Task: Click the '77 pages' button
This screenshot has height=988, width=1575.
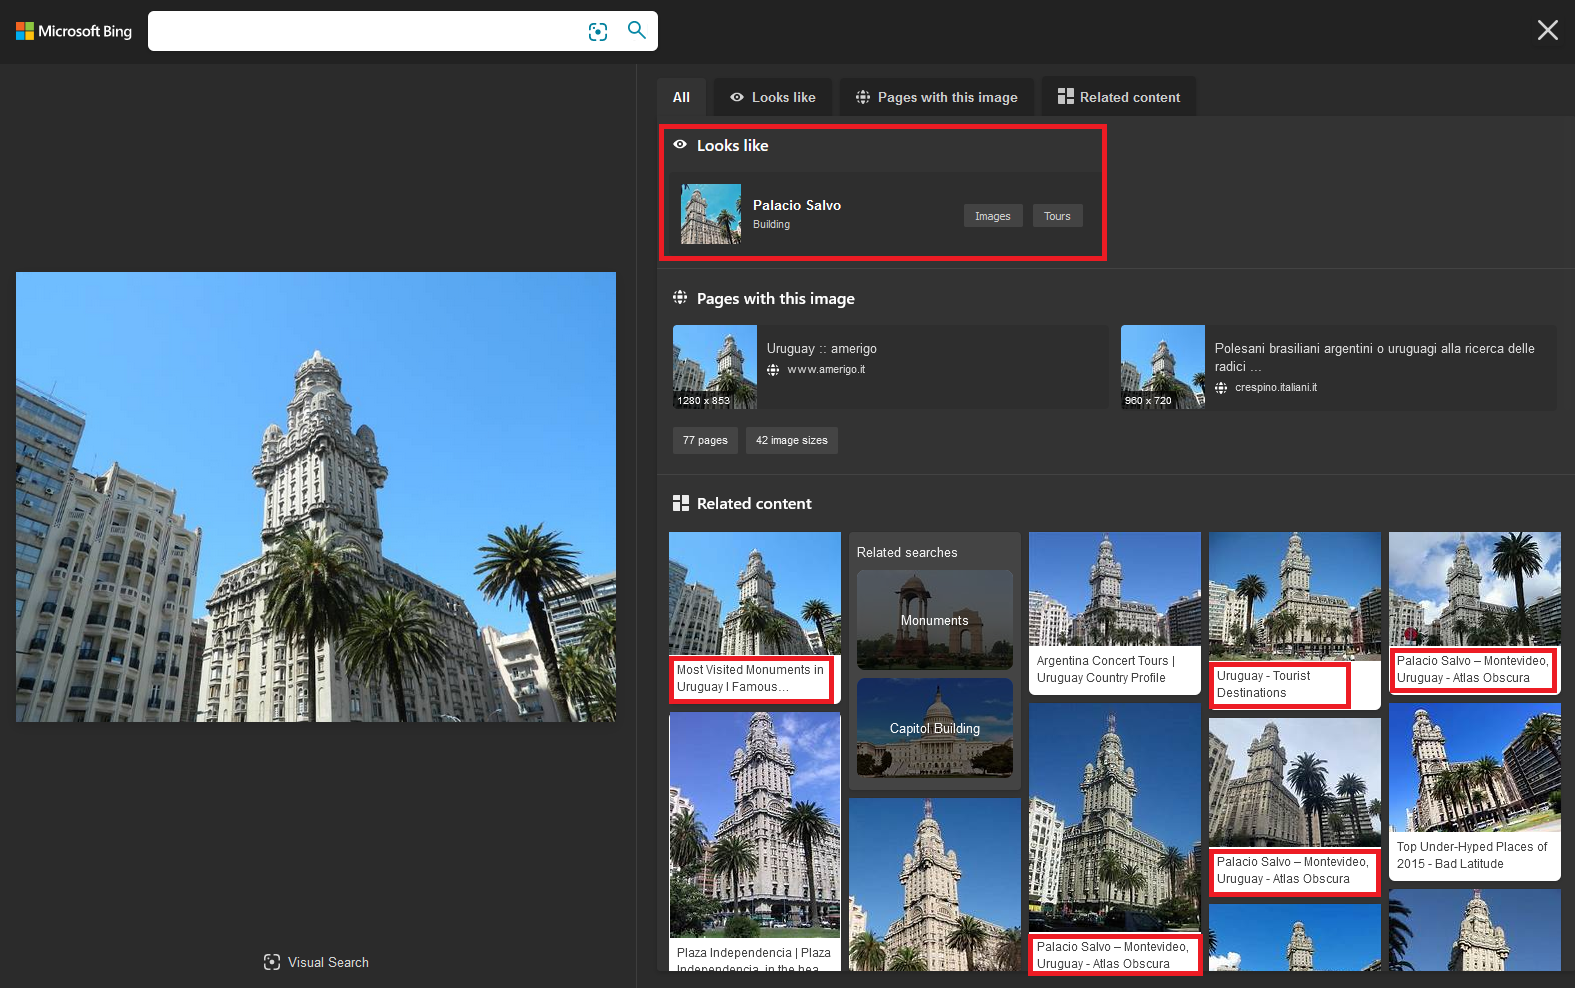Action: tap(705, 440)
